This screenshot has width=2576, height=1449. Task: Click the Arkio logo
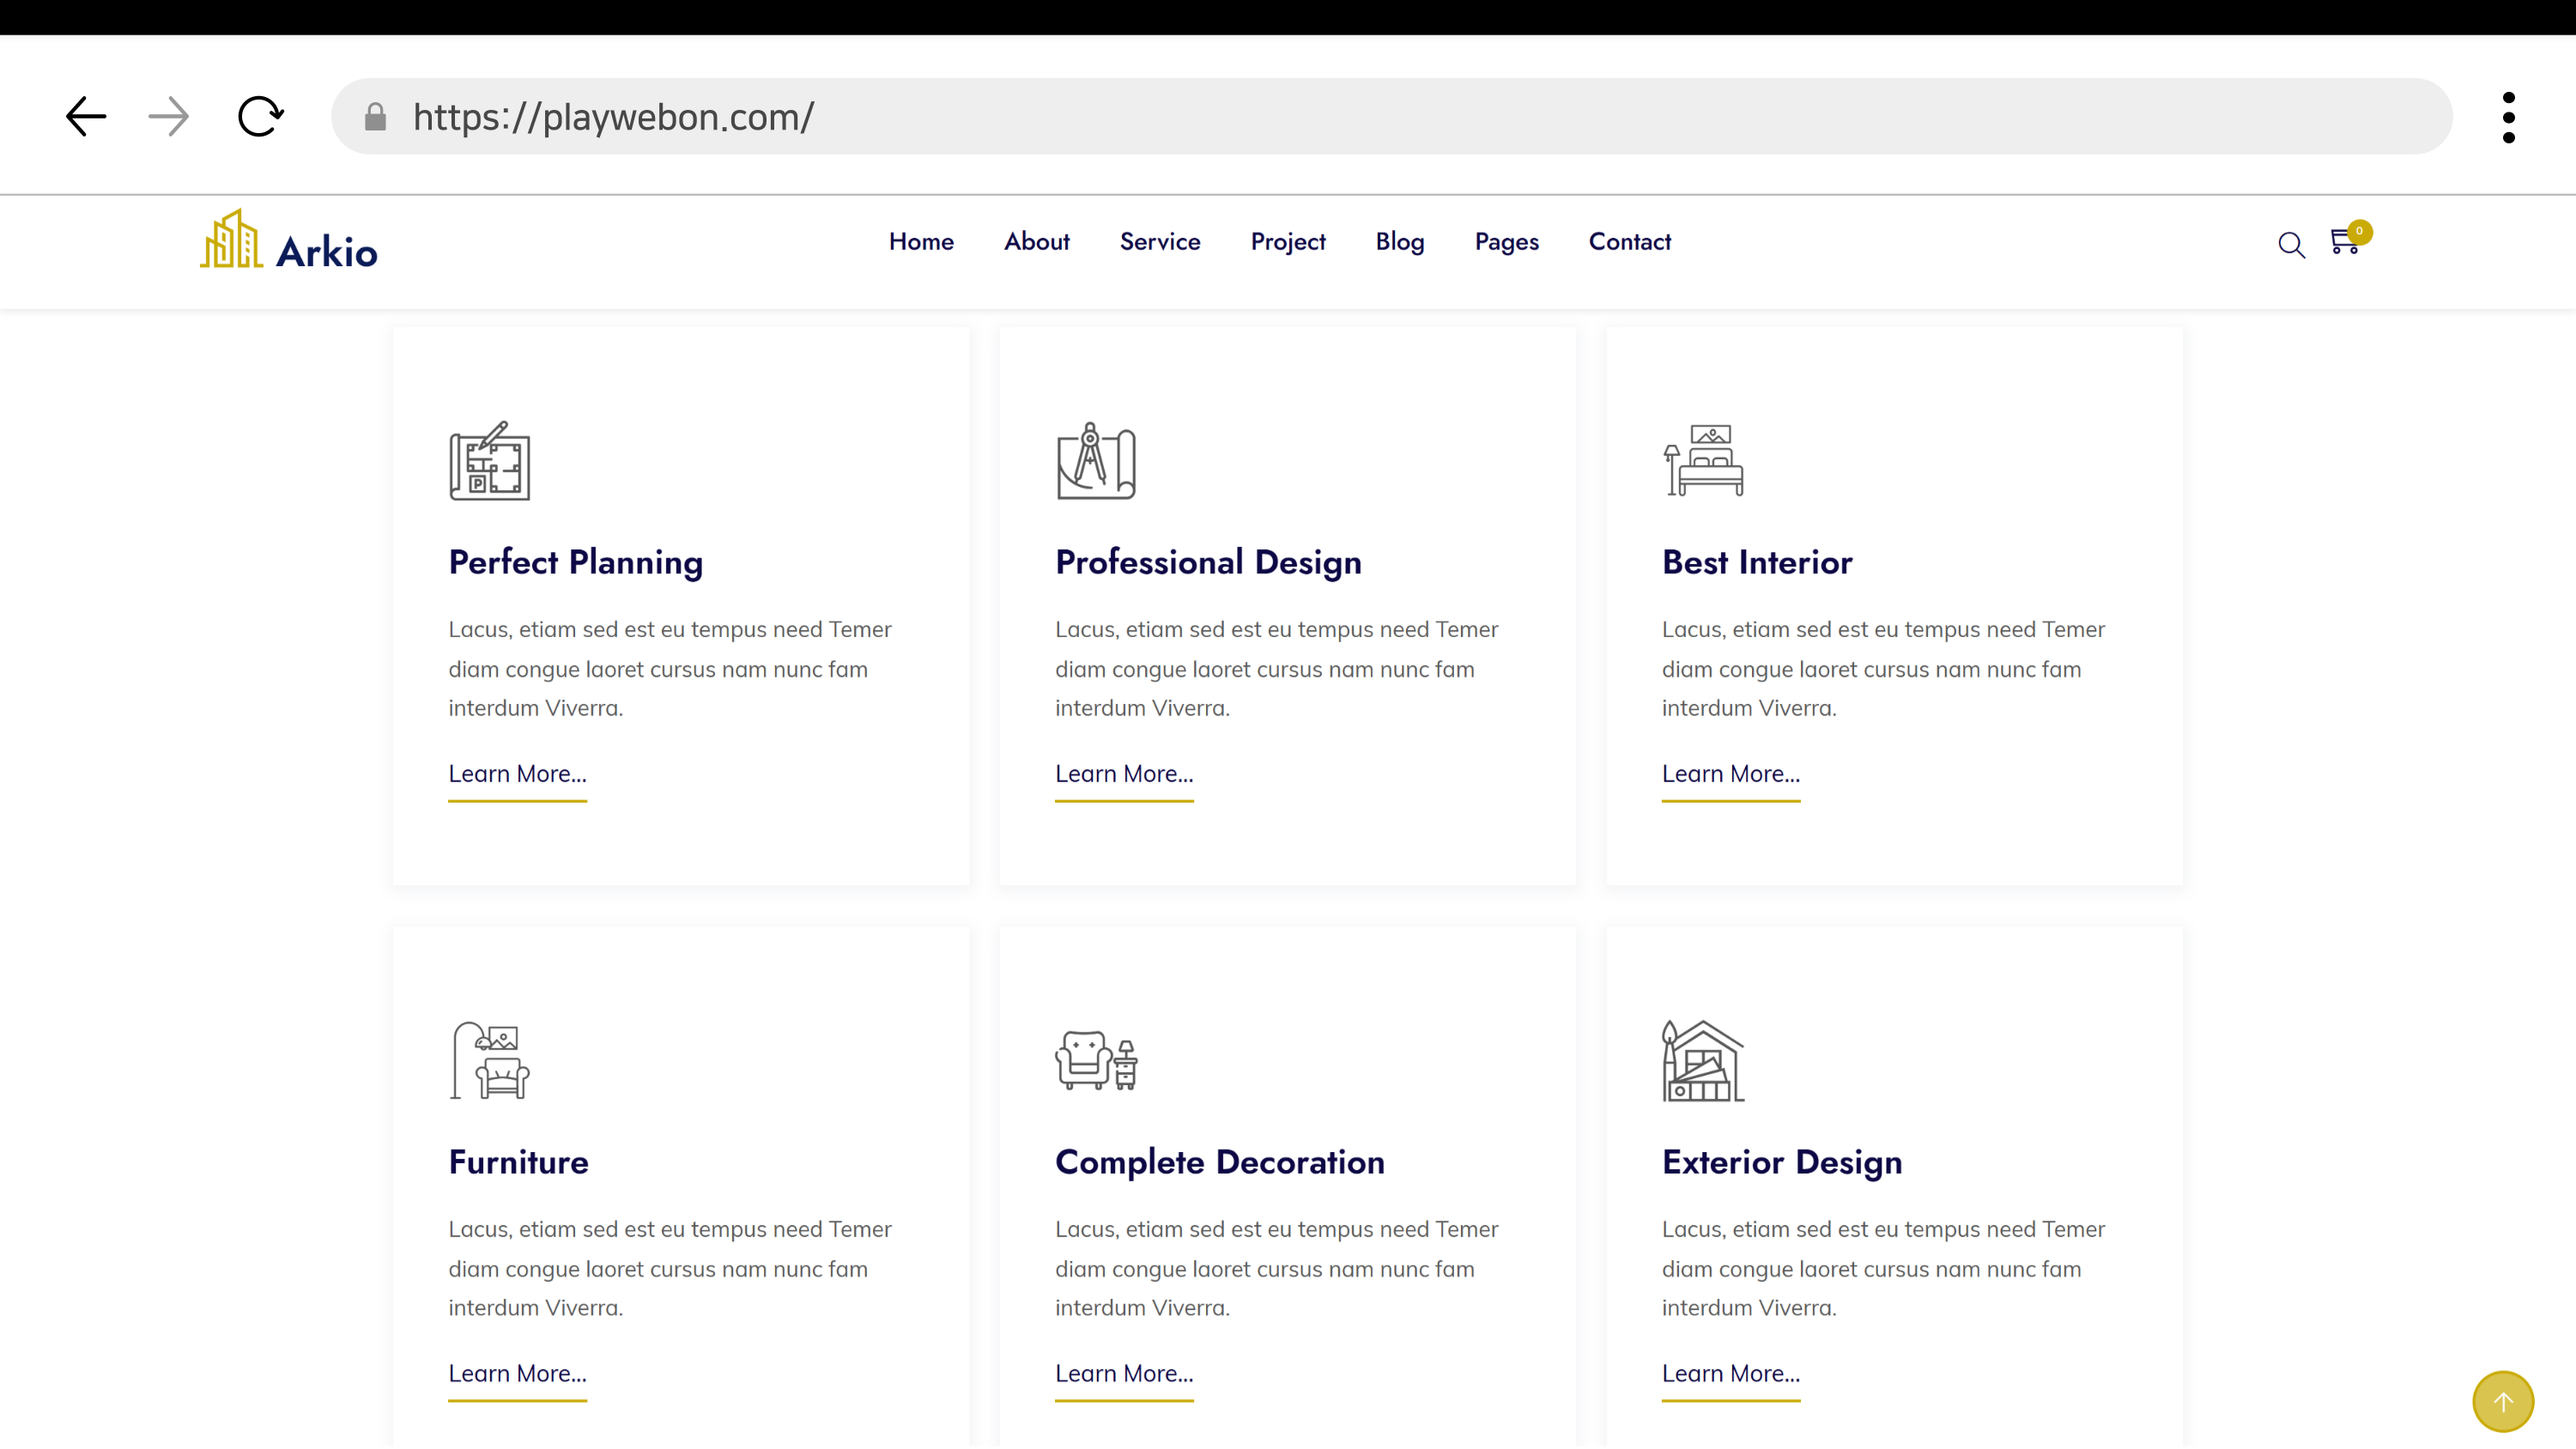pyautogui.click(x=289, y=242)
